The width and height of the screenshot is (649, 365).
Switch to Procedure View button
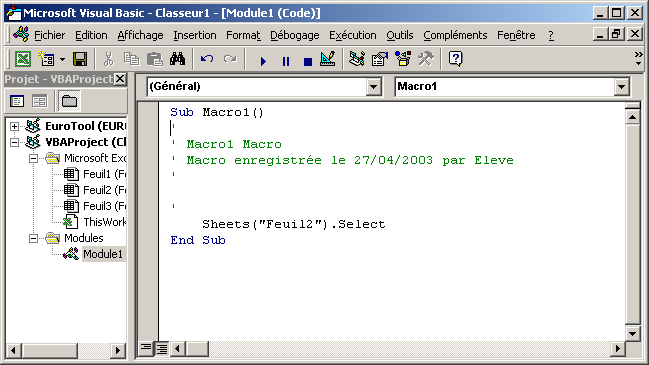pyautogui.click(x=146, y=348)
